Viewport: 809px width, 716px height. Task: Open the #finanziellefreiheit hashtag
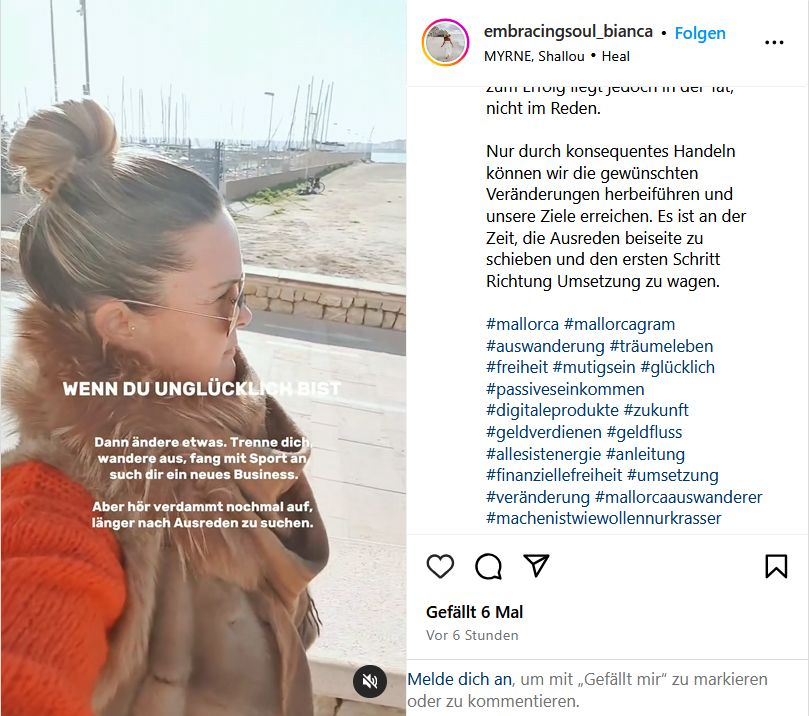point(554,475)
